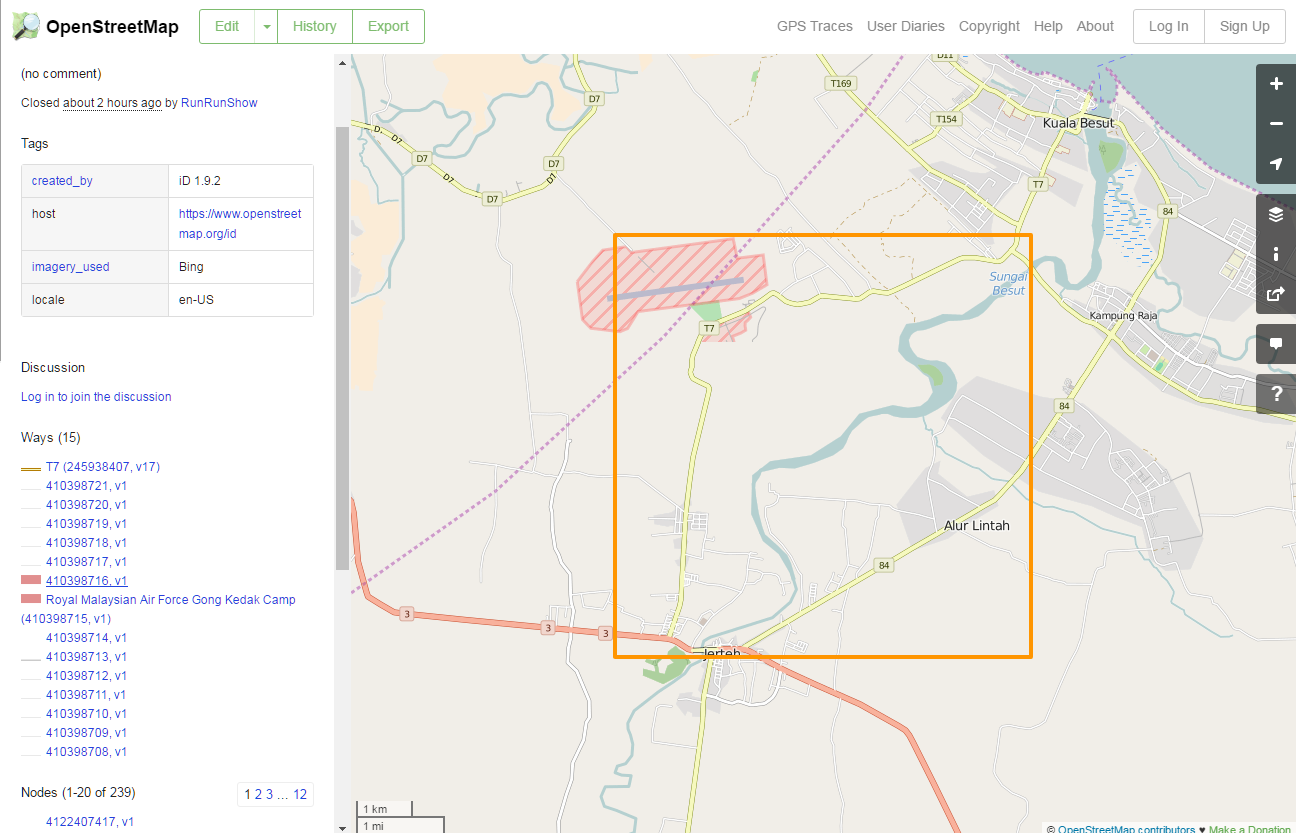Open way 410398716, v1
This screenshot has width=1296, height=833.
click(86, 581)
